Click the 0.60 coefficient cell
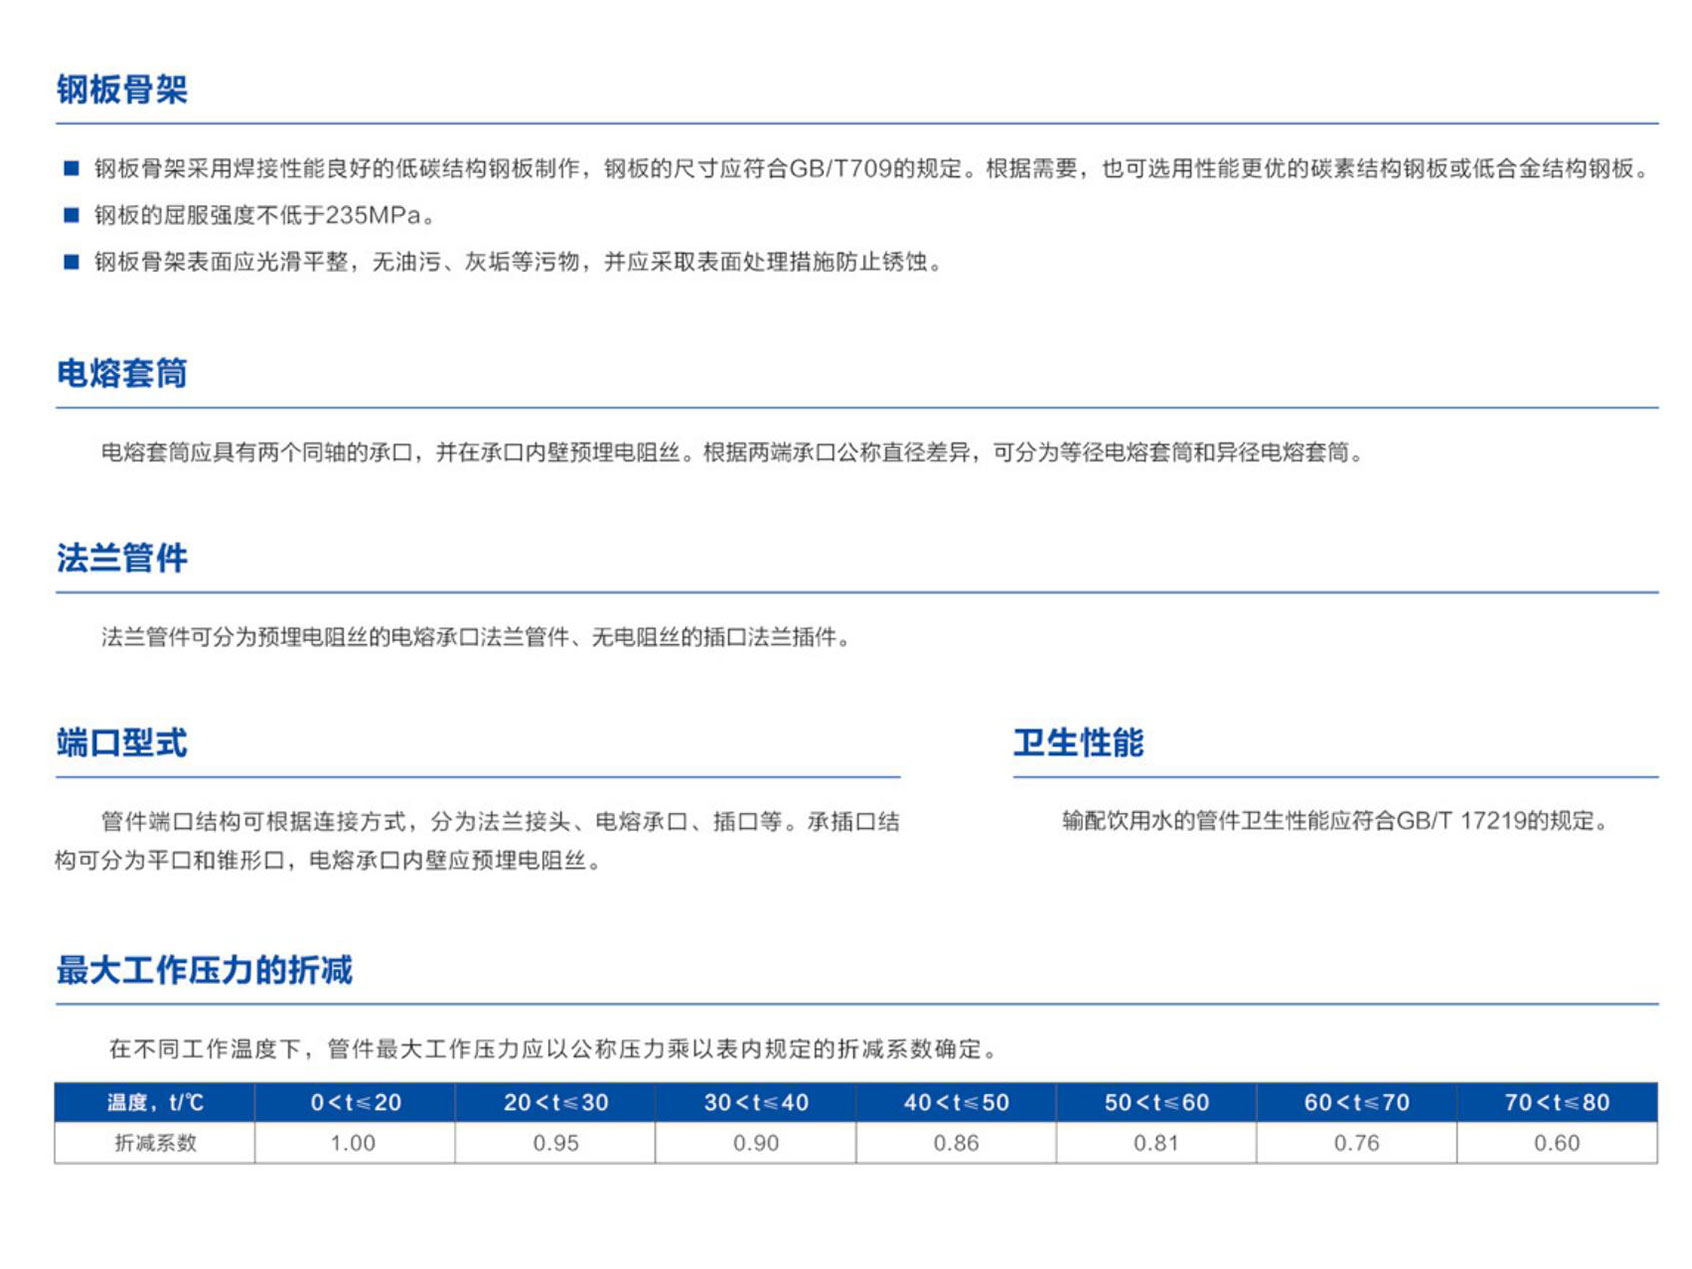This screenshot has height=1269, width=1692. 1557,1143
